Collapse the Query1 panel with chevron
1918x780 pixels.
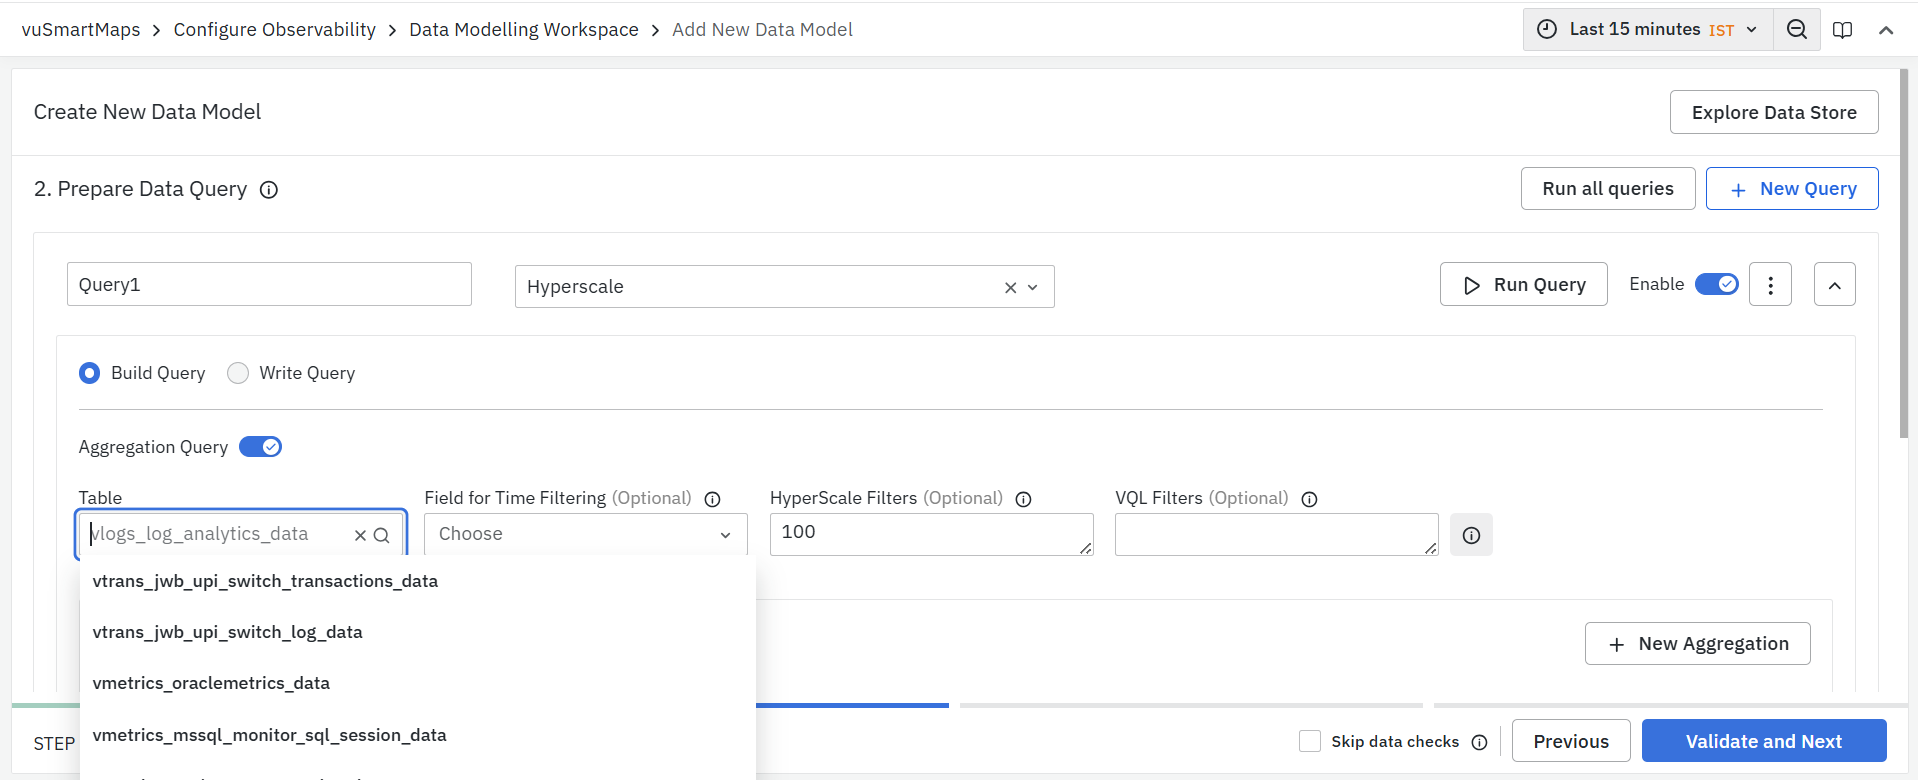pos(1834,285)
